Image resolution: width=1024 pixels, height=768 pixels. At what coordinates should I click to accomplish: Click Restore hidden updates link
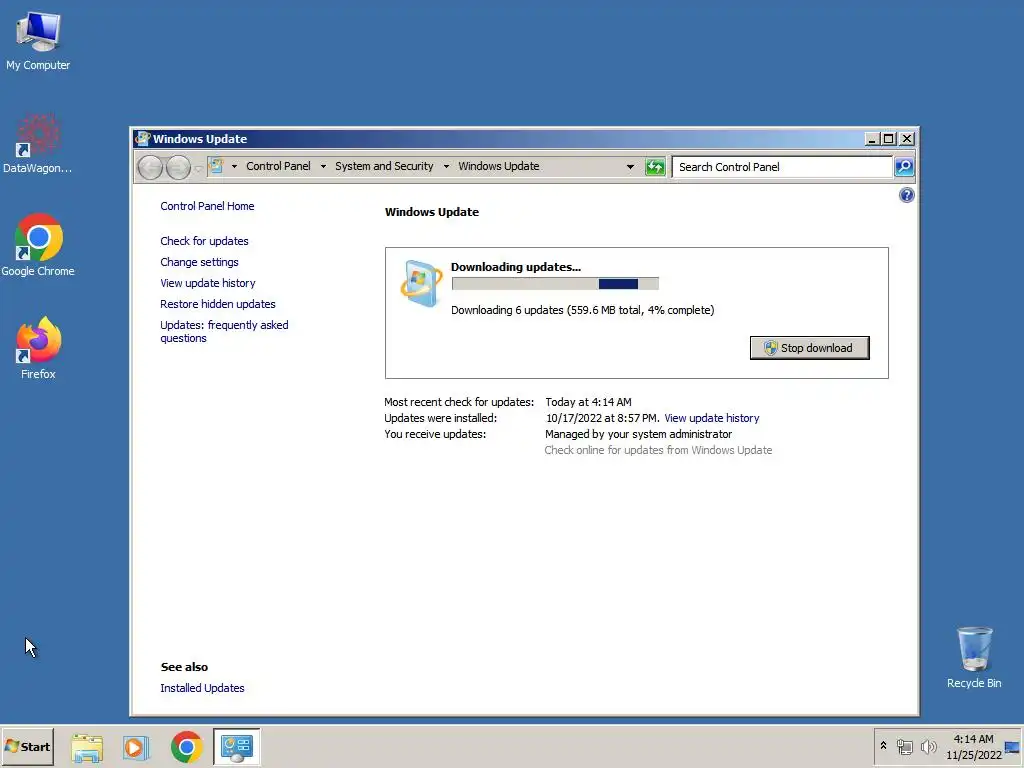click(217, 304)
